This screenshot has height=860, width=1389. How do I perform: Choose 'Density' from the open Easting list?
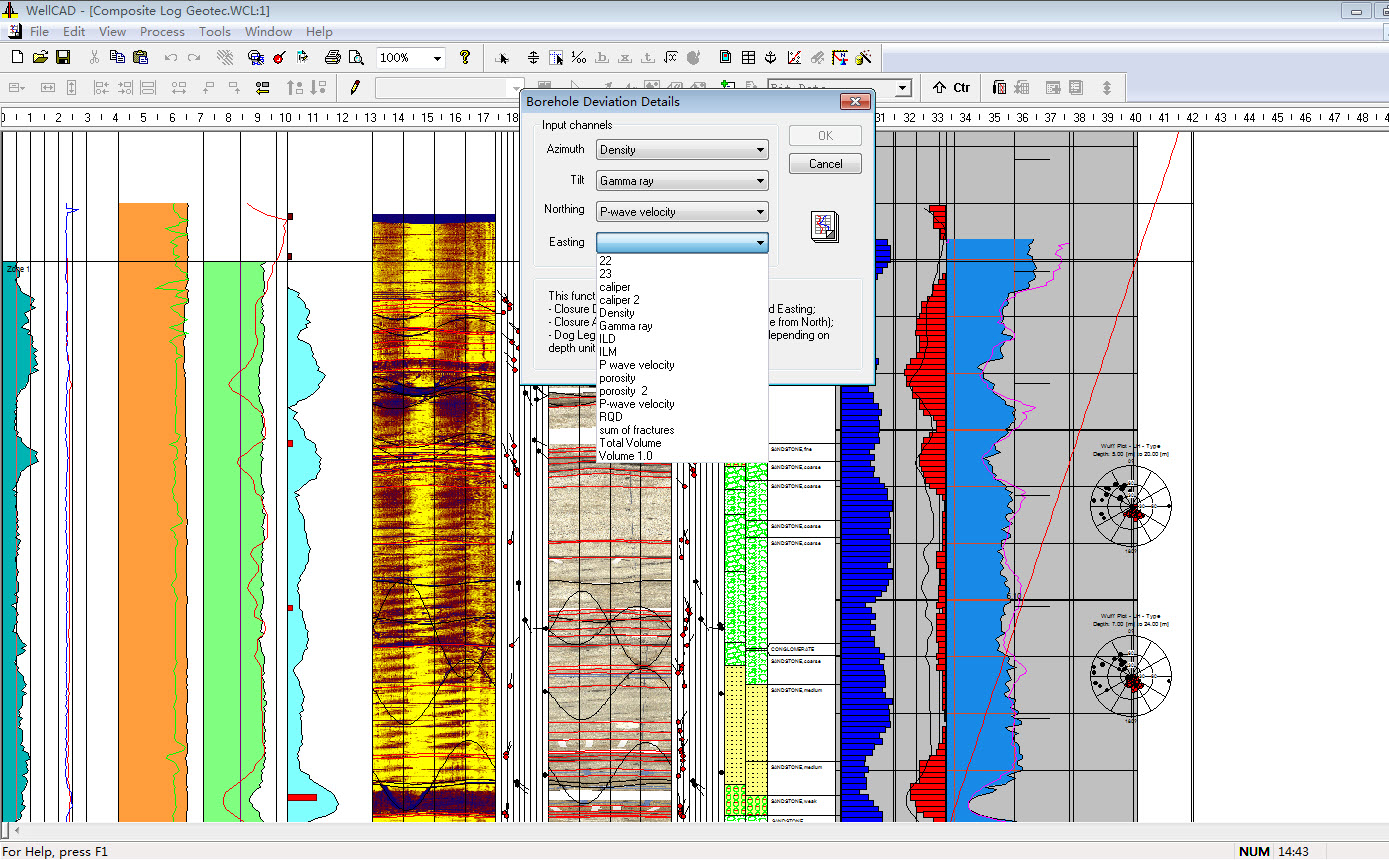(x=682, y=313)
